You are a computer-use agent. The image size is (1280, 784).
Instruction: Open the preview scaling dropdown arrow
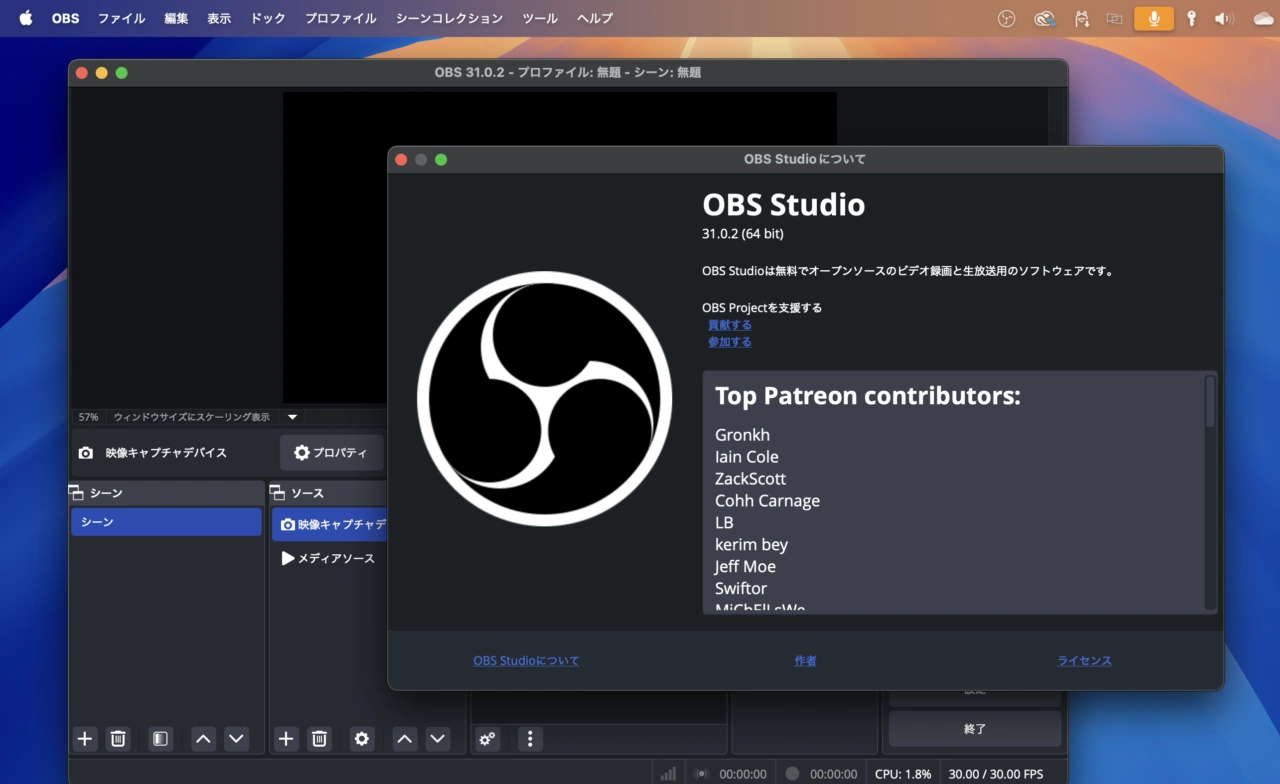point(293,417)
